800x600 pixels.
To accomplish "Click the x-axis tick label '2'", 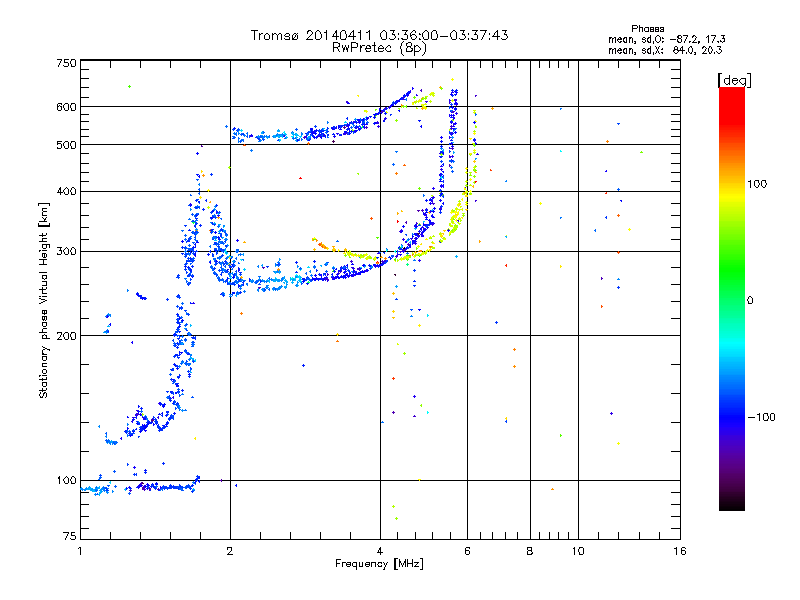I will tap(230, 552).
